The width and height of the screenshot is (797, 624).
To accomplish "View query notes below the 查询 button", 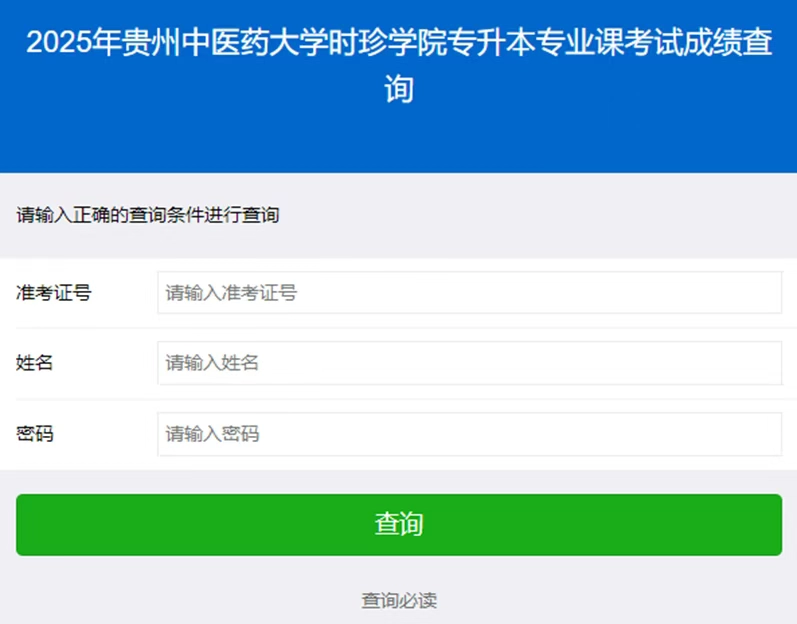I will [x=399, y=601].
